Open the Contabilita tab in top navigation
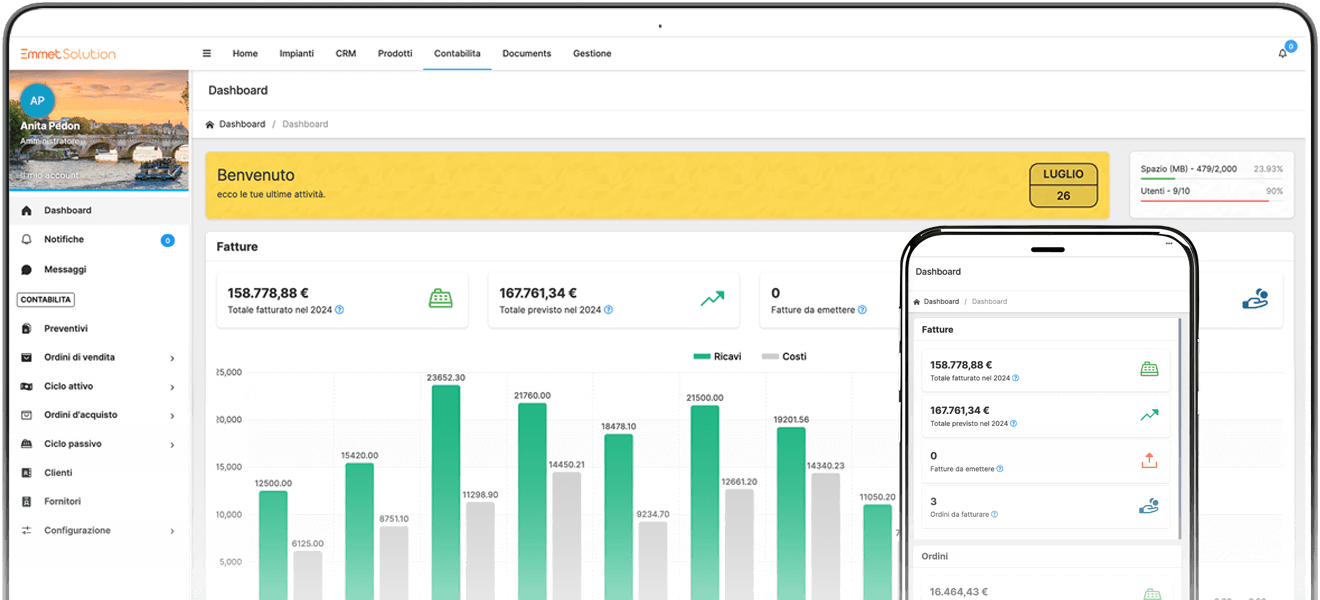Screen dimensions: 1320x600 point(457,54)
